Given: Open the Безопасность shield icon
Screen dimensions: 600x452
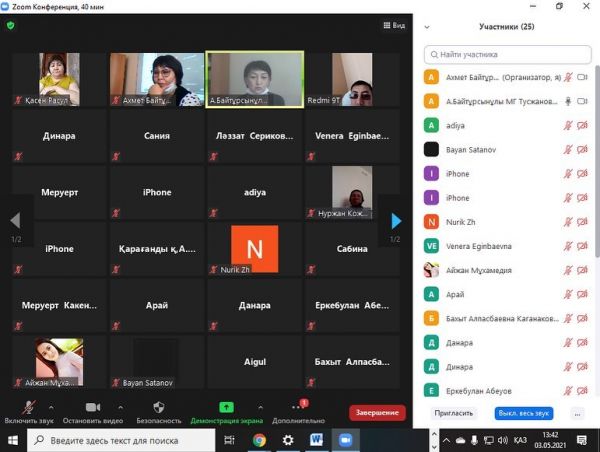Looking at the screenshot, I should click(158, 408).
